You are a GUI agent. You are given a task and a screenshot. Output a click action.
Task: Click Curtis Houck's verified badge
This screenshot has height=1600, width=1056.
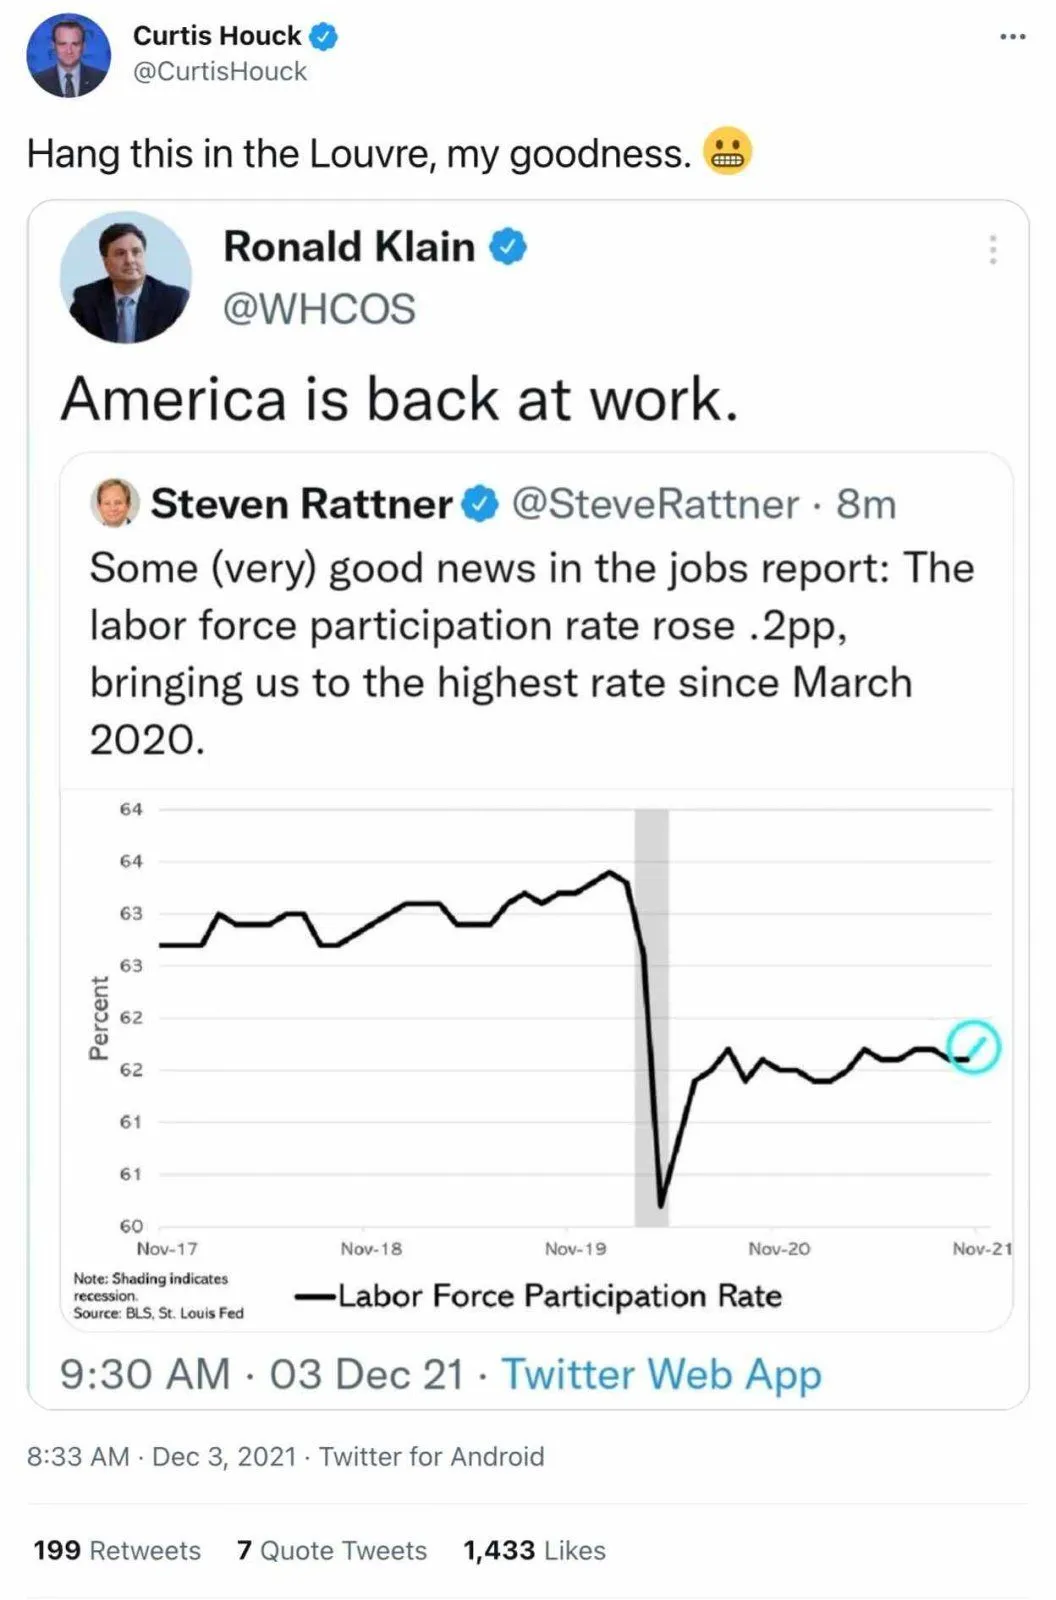323,36
